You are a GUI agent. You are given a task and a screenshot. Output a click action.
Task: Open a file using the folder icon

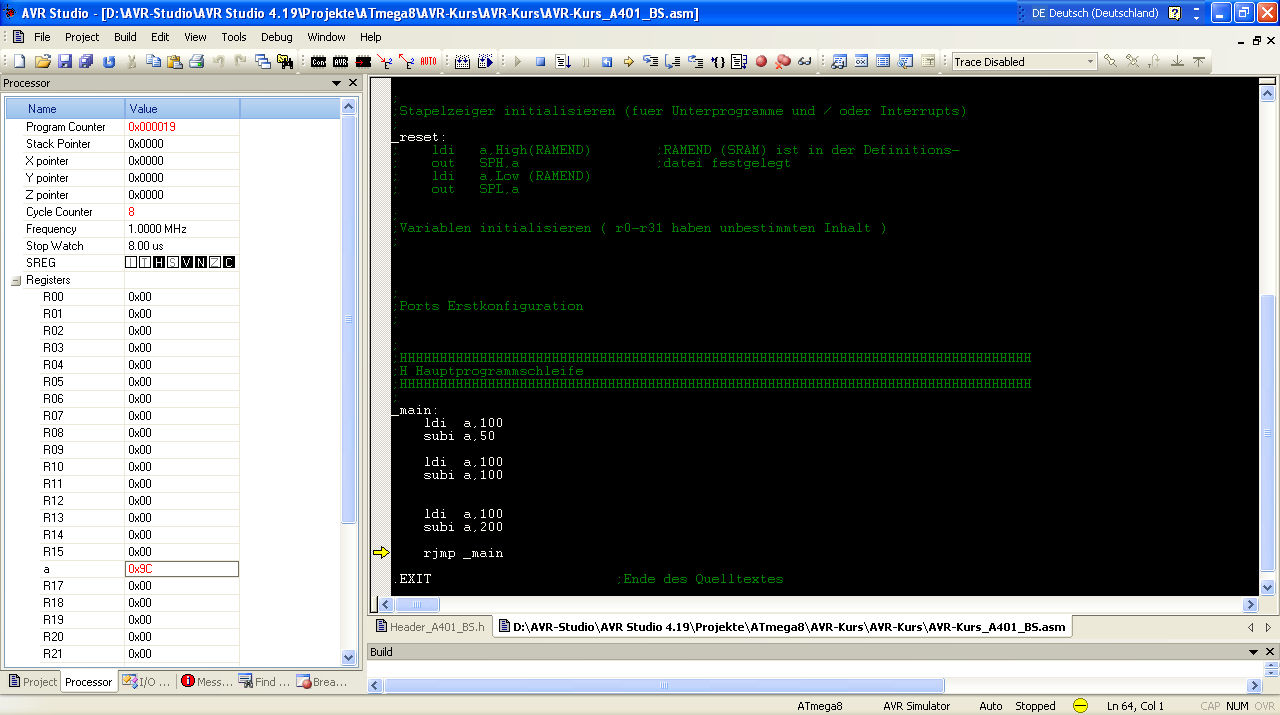point(43,62)
